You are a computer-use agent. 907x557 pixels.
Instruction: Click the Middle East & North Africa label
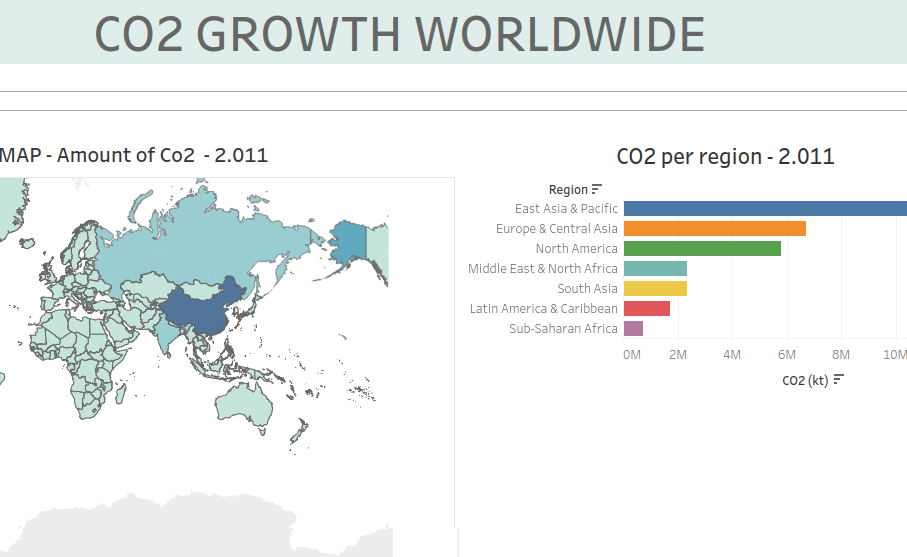543,269
